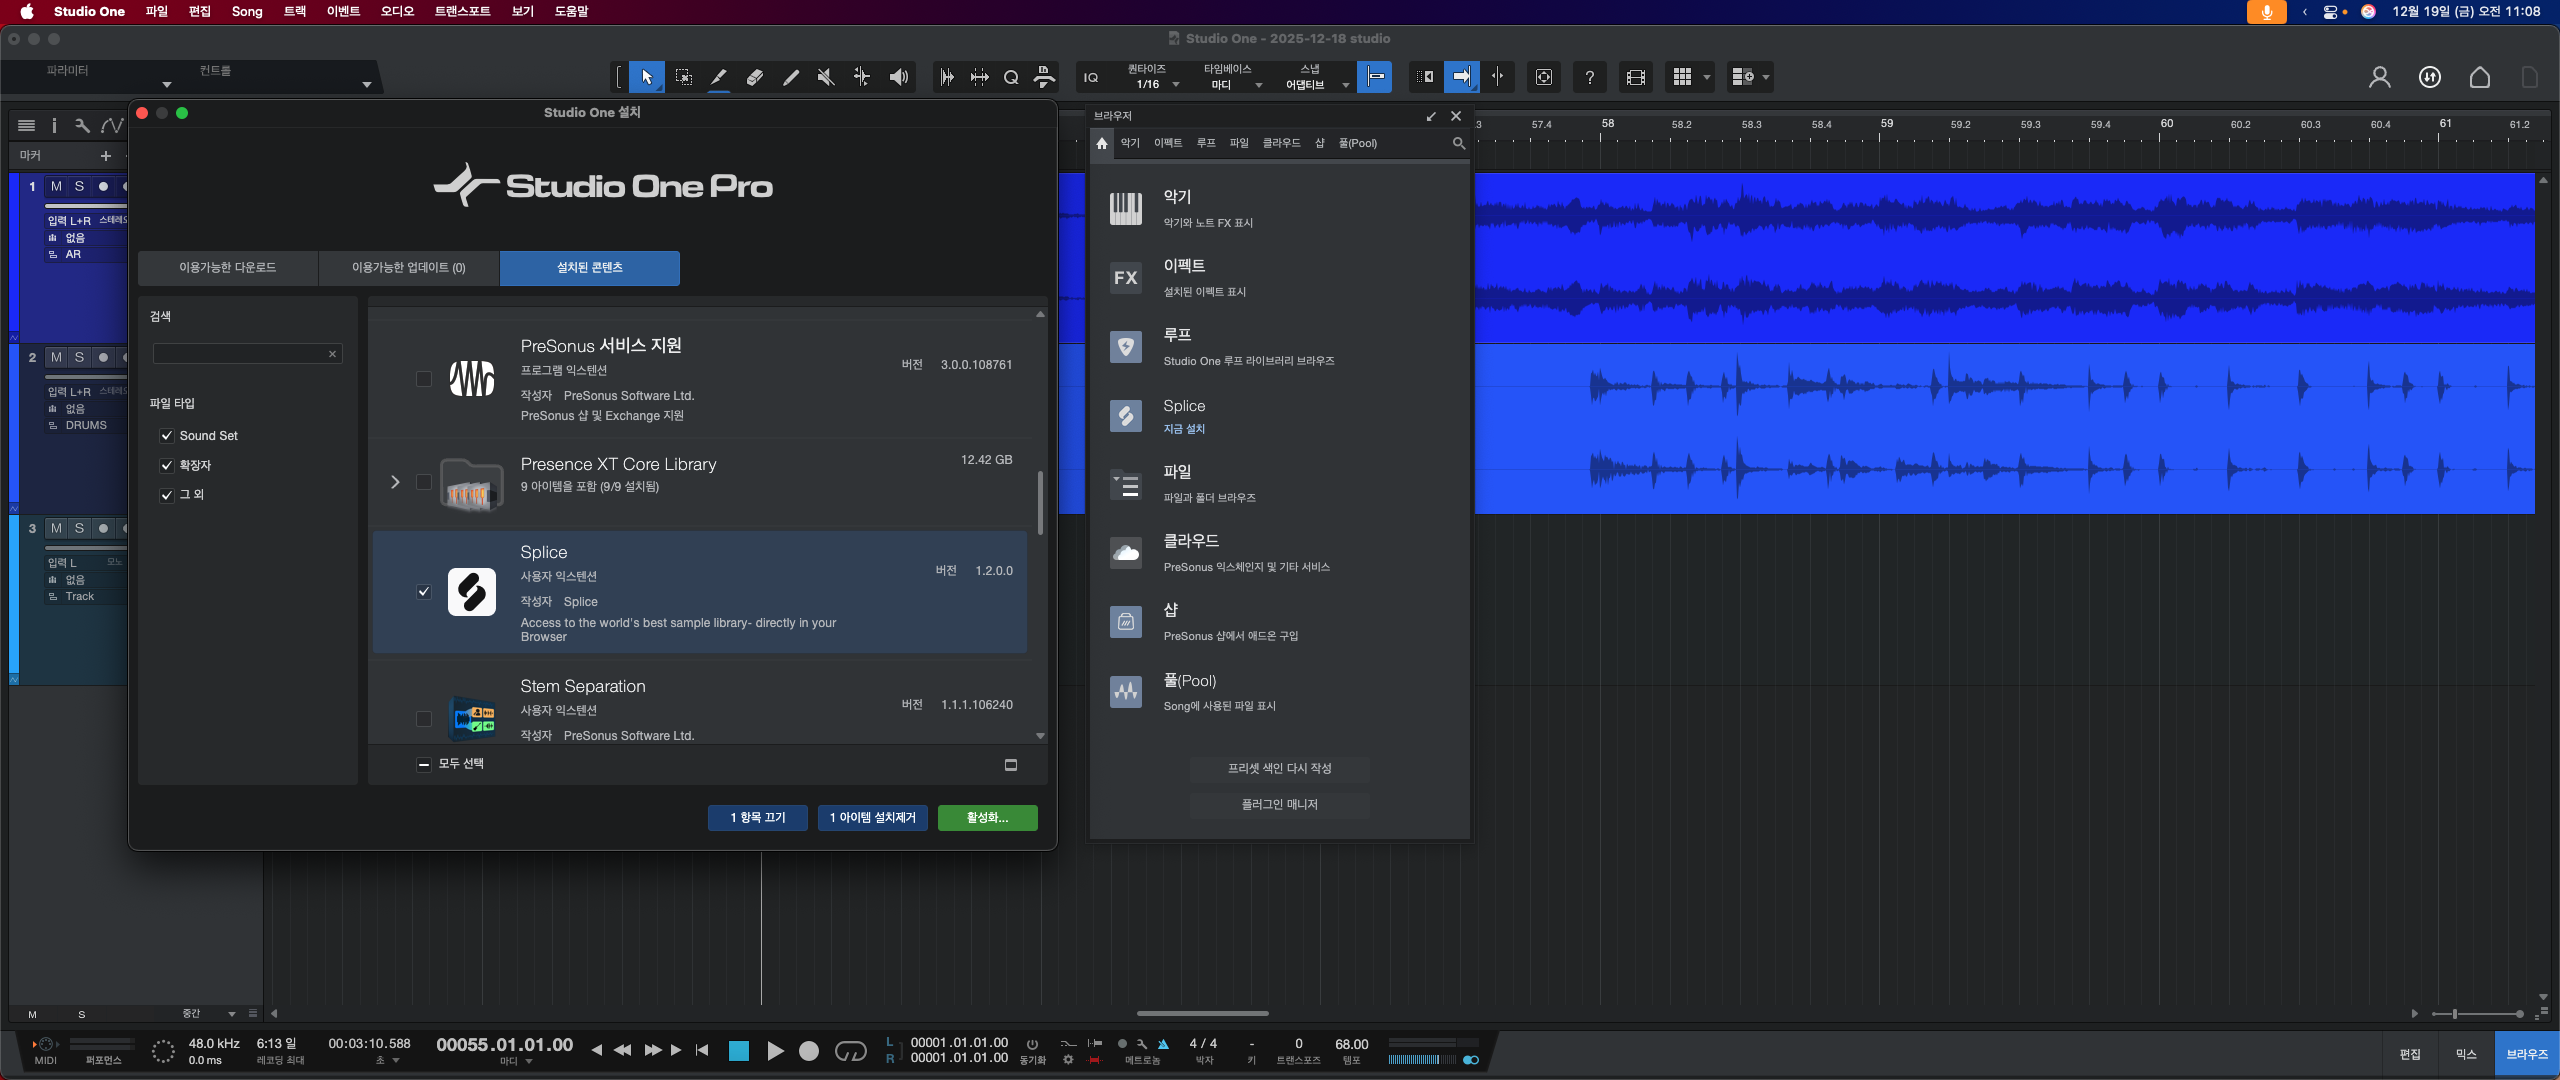Image resolution: width=2560 pixels, height=1080 pixels.
Task: Select the Eraser tool
Action: tap(755, 77)
